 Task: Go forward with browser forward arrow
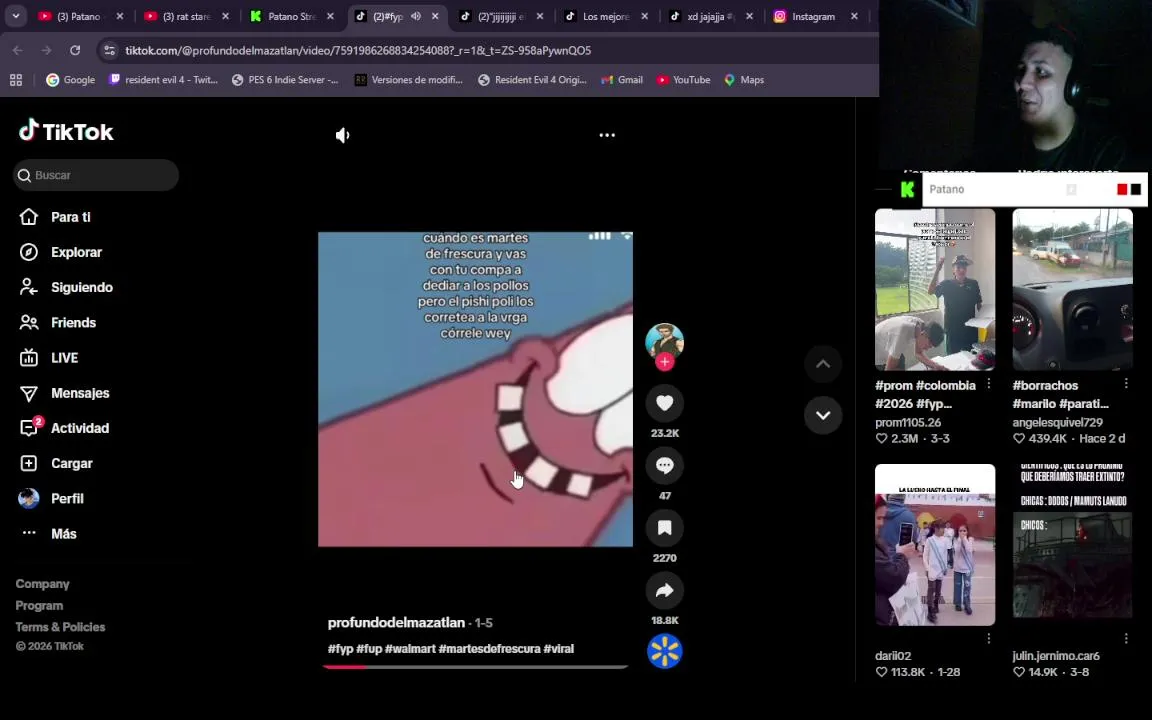pos(46,50)
